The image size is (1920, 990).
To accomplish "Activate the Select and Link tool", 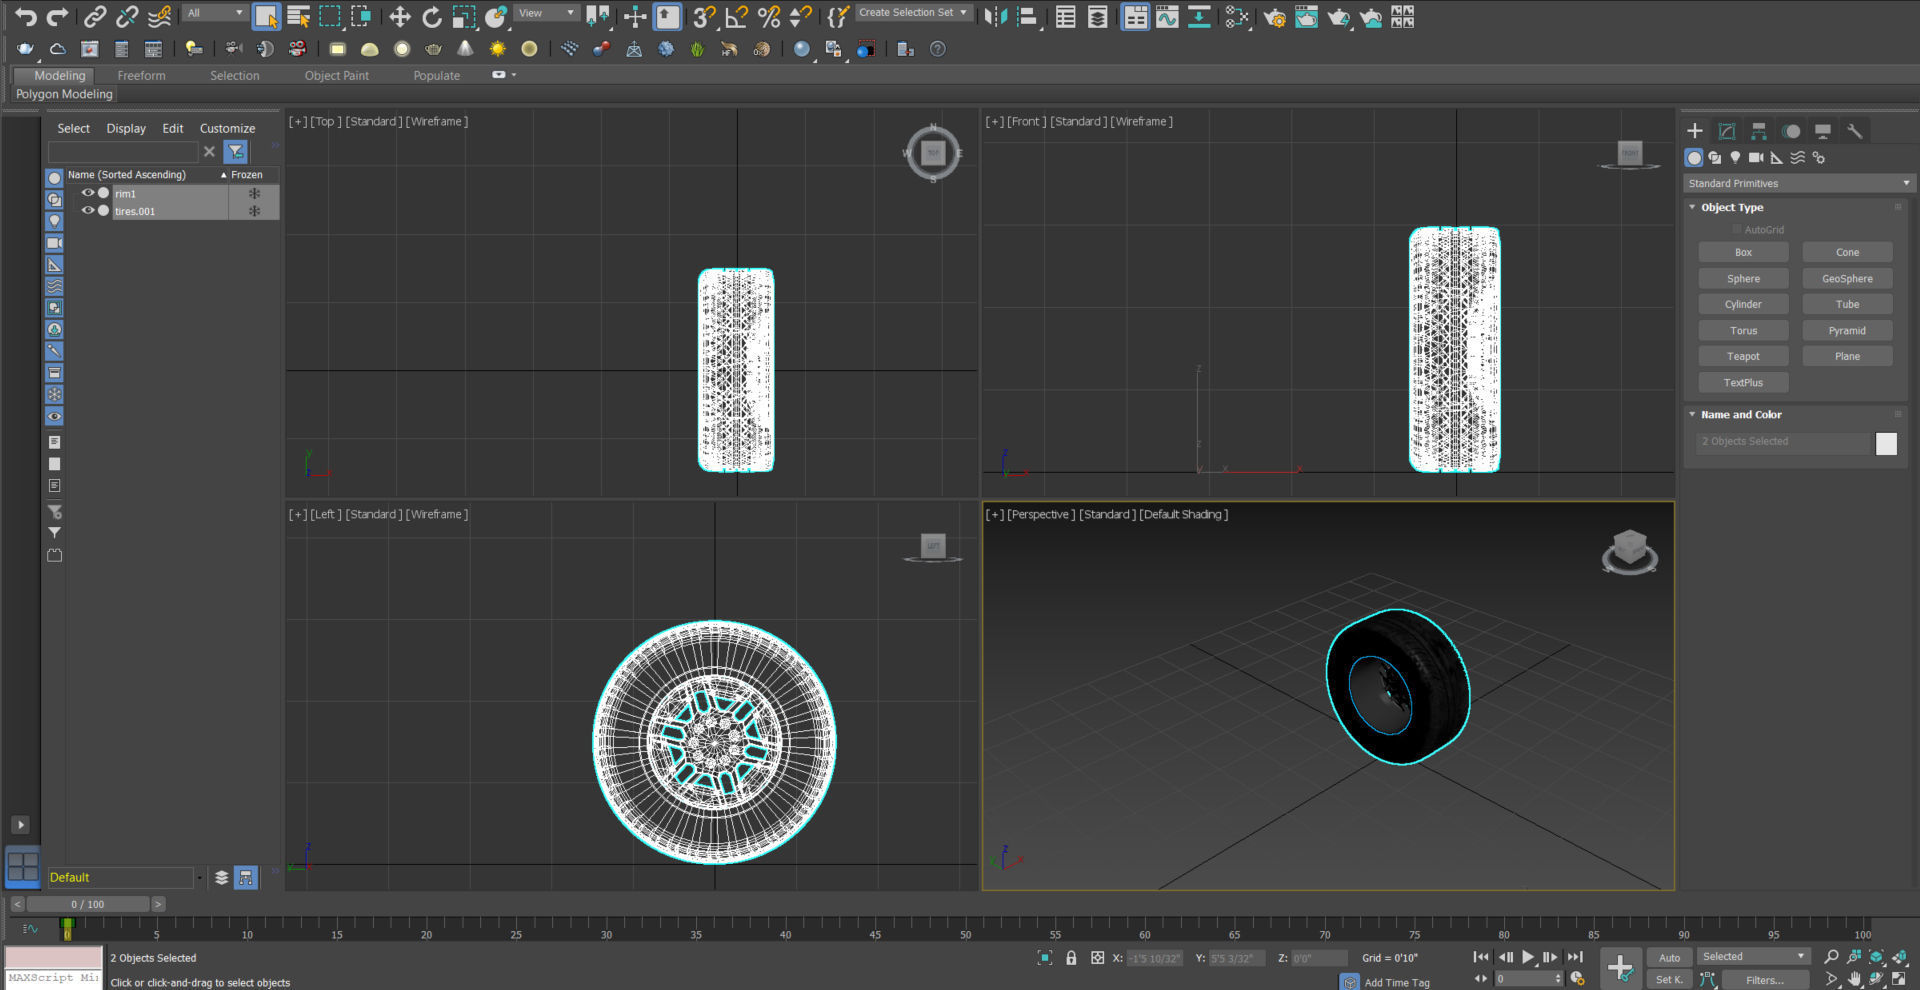I will click(x=95, y=16).
